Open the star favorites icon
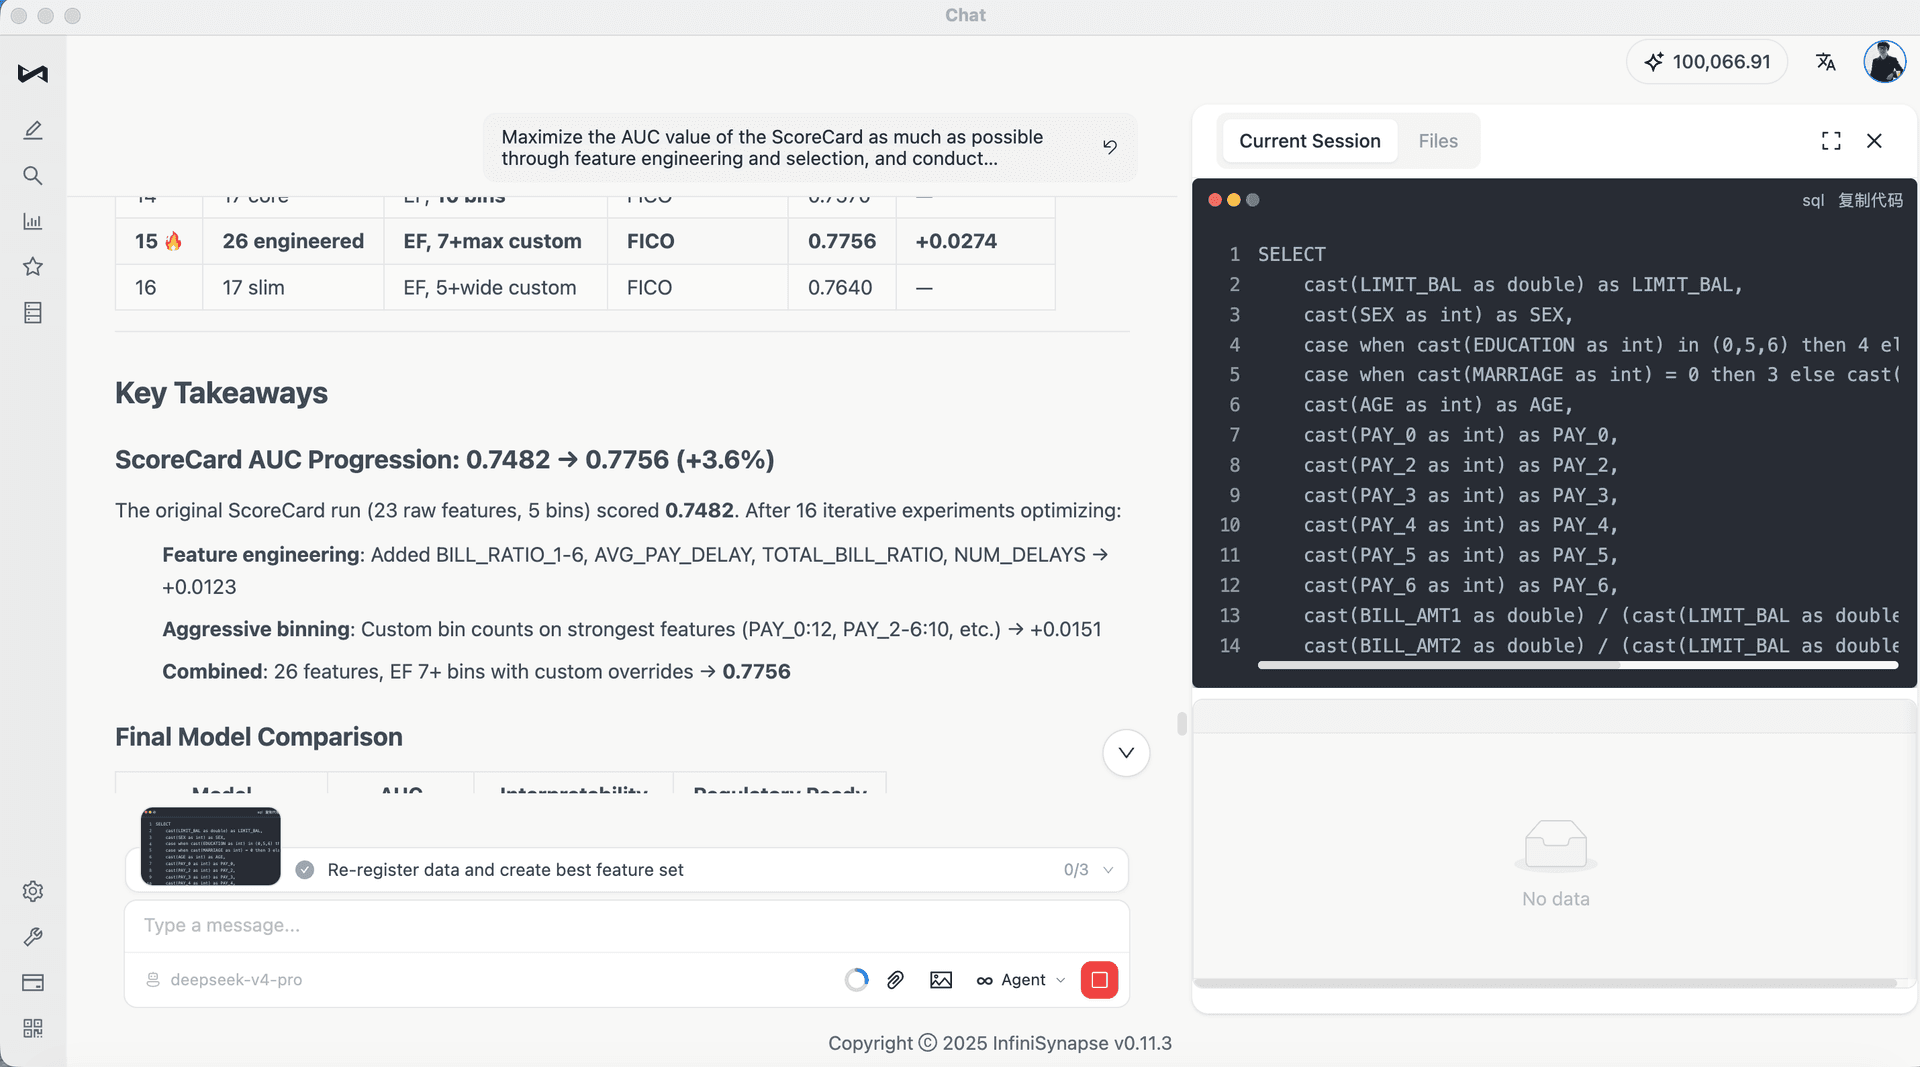The image size is (1920, 1067). [33, 266]
